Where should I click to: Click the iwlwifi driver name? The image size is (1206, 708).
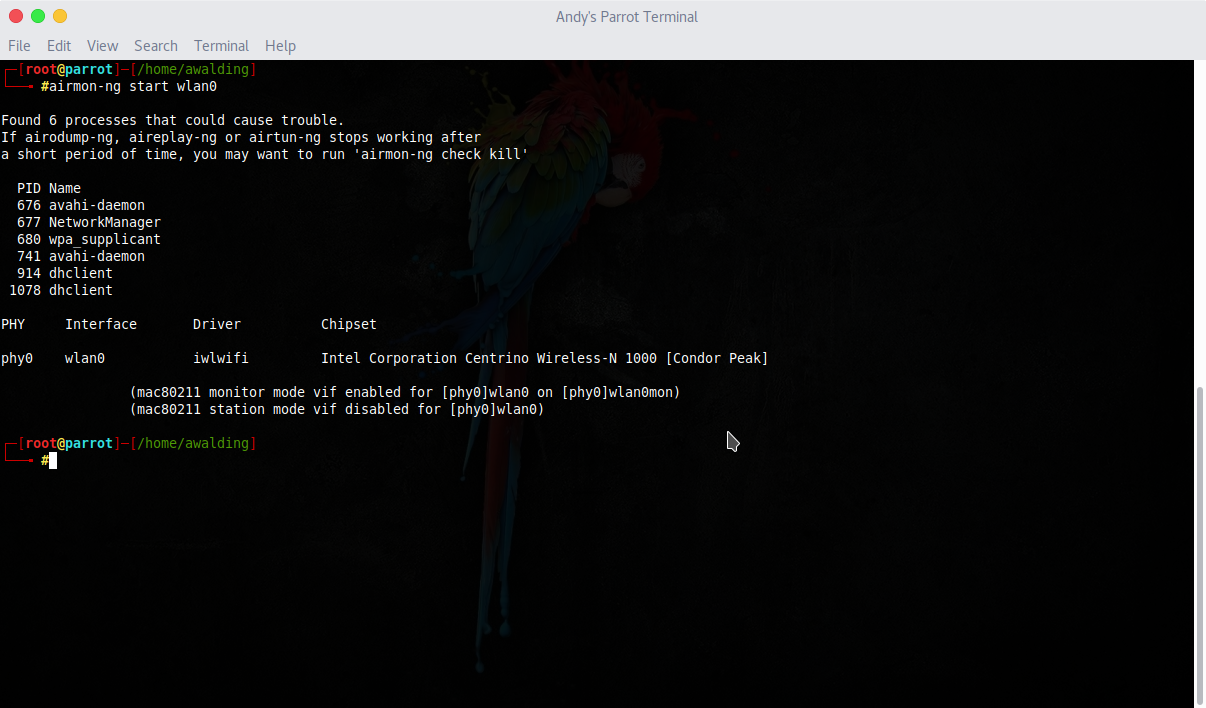(220, 358)
